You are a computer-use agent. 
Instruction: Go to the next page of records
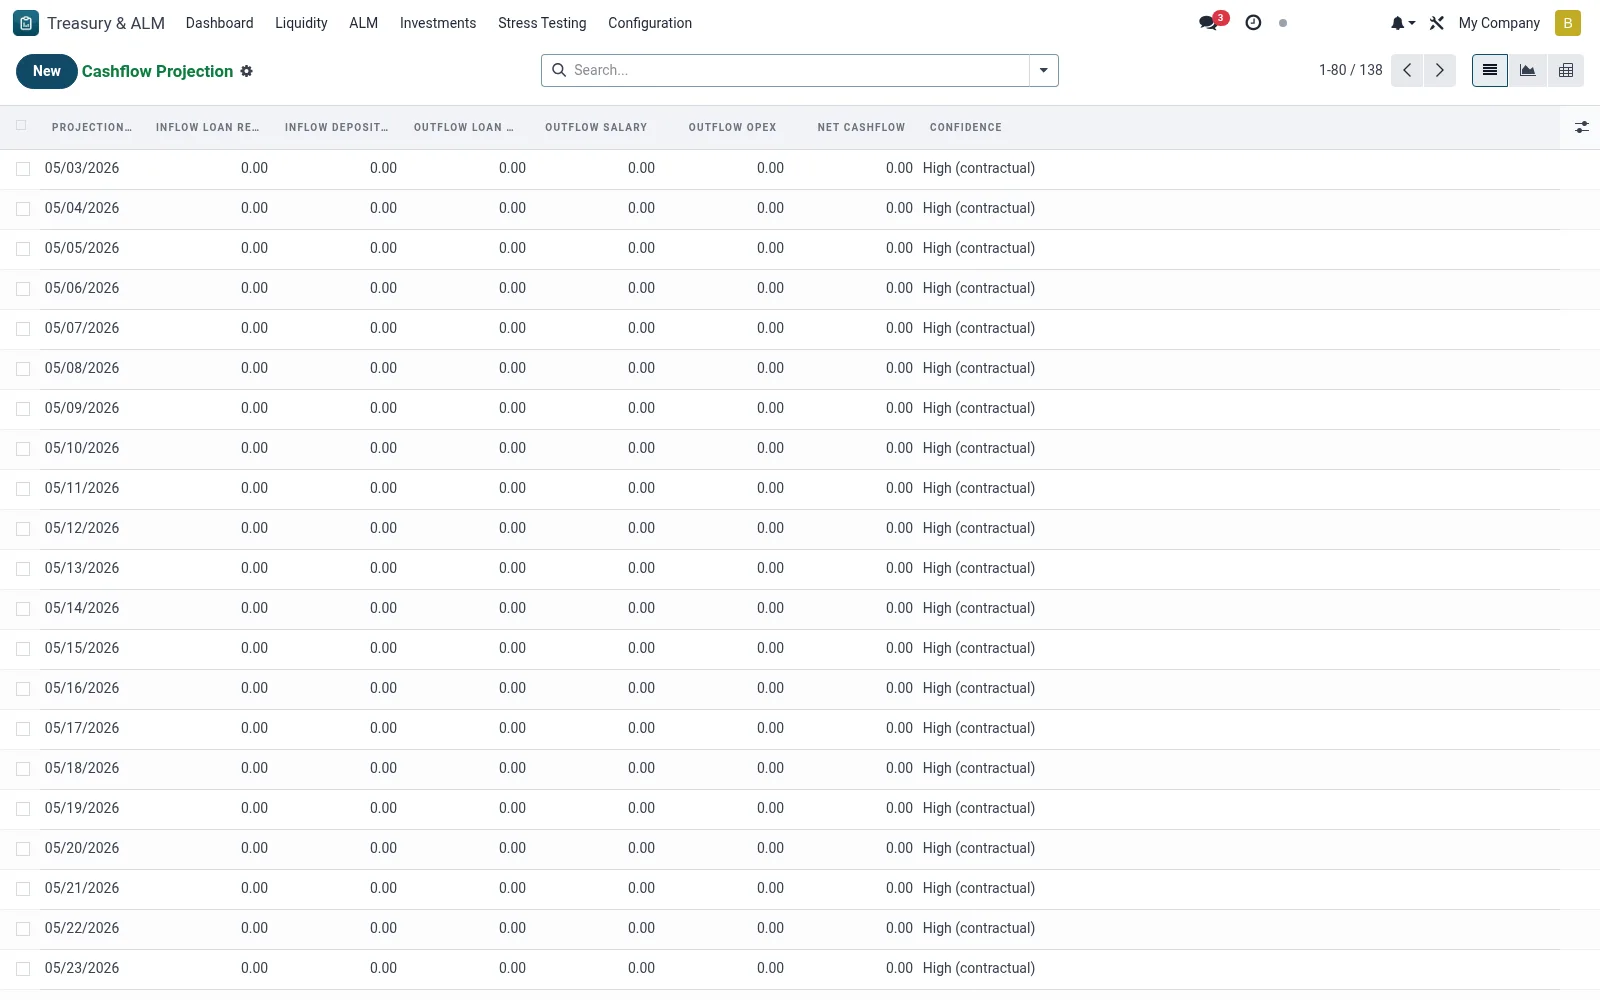coord(1440,70)
